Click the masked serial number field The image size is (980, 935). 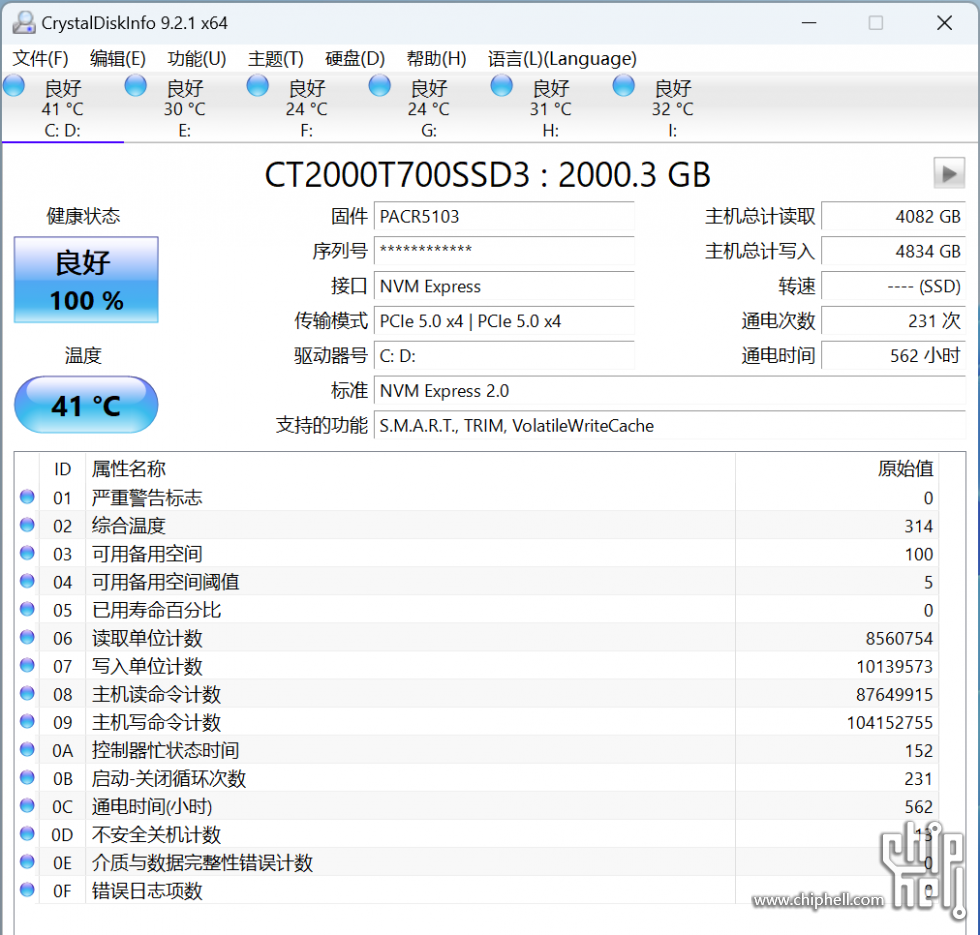504,251
